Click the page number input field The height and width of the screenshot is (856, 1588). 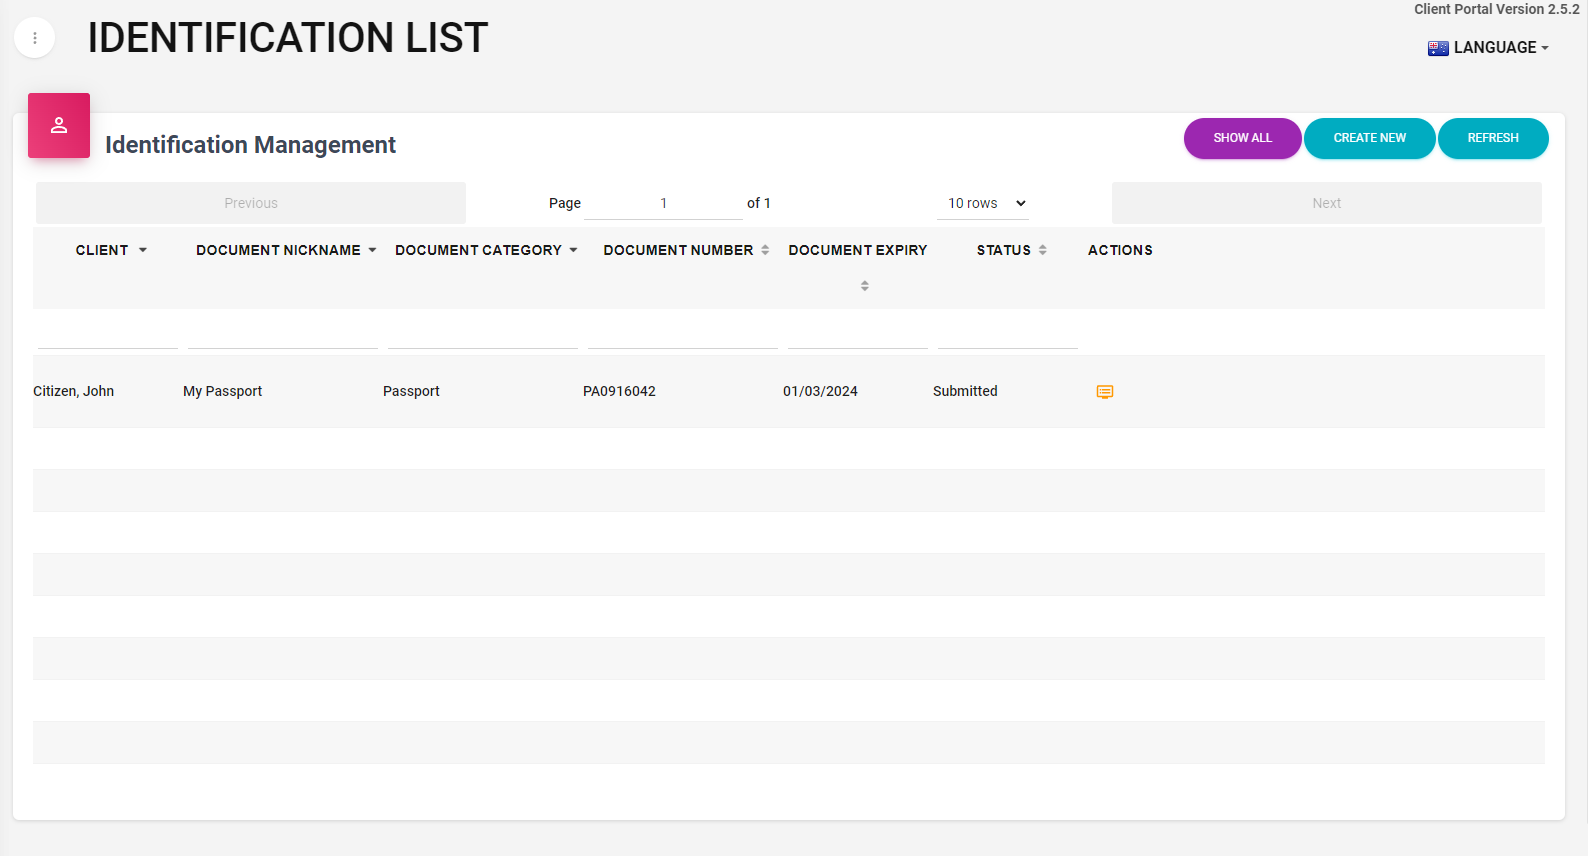pyautogui.click(x=663, y=203)
